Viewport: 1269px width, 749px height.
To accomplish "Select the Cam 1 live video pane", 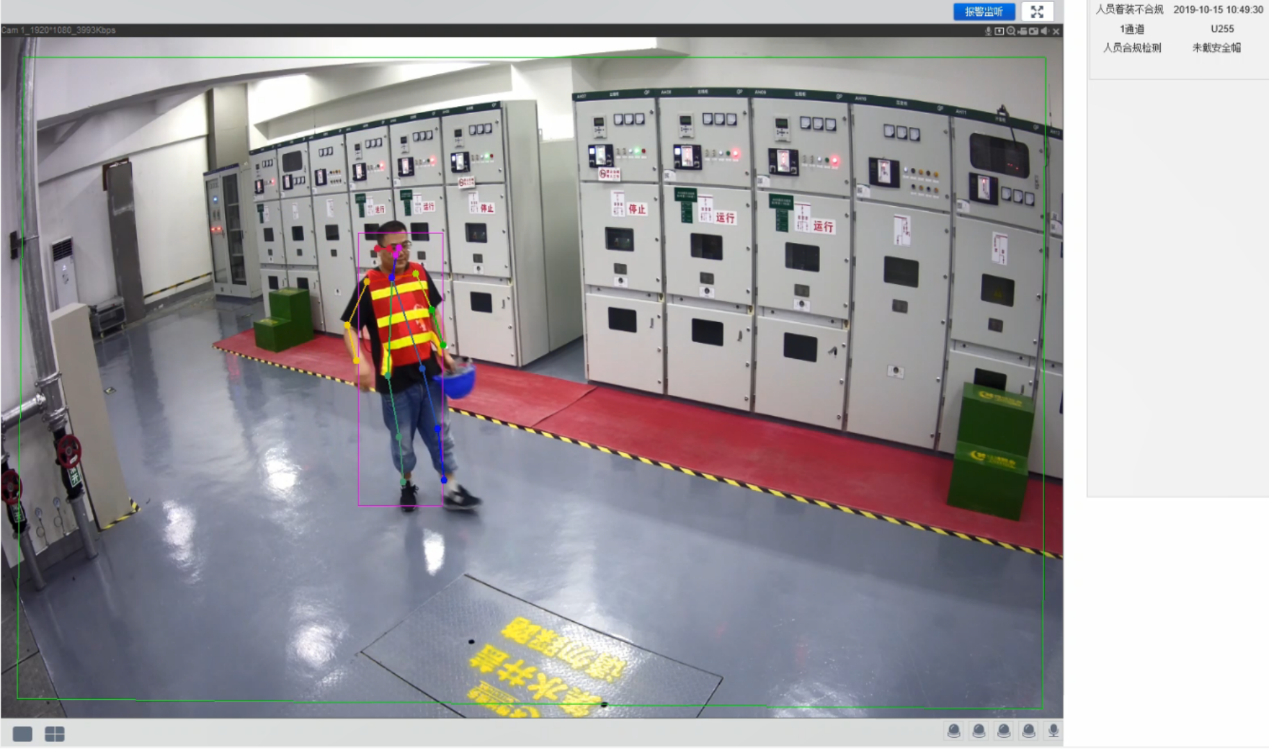I will coord(531,378).
